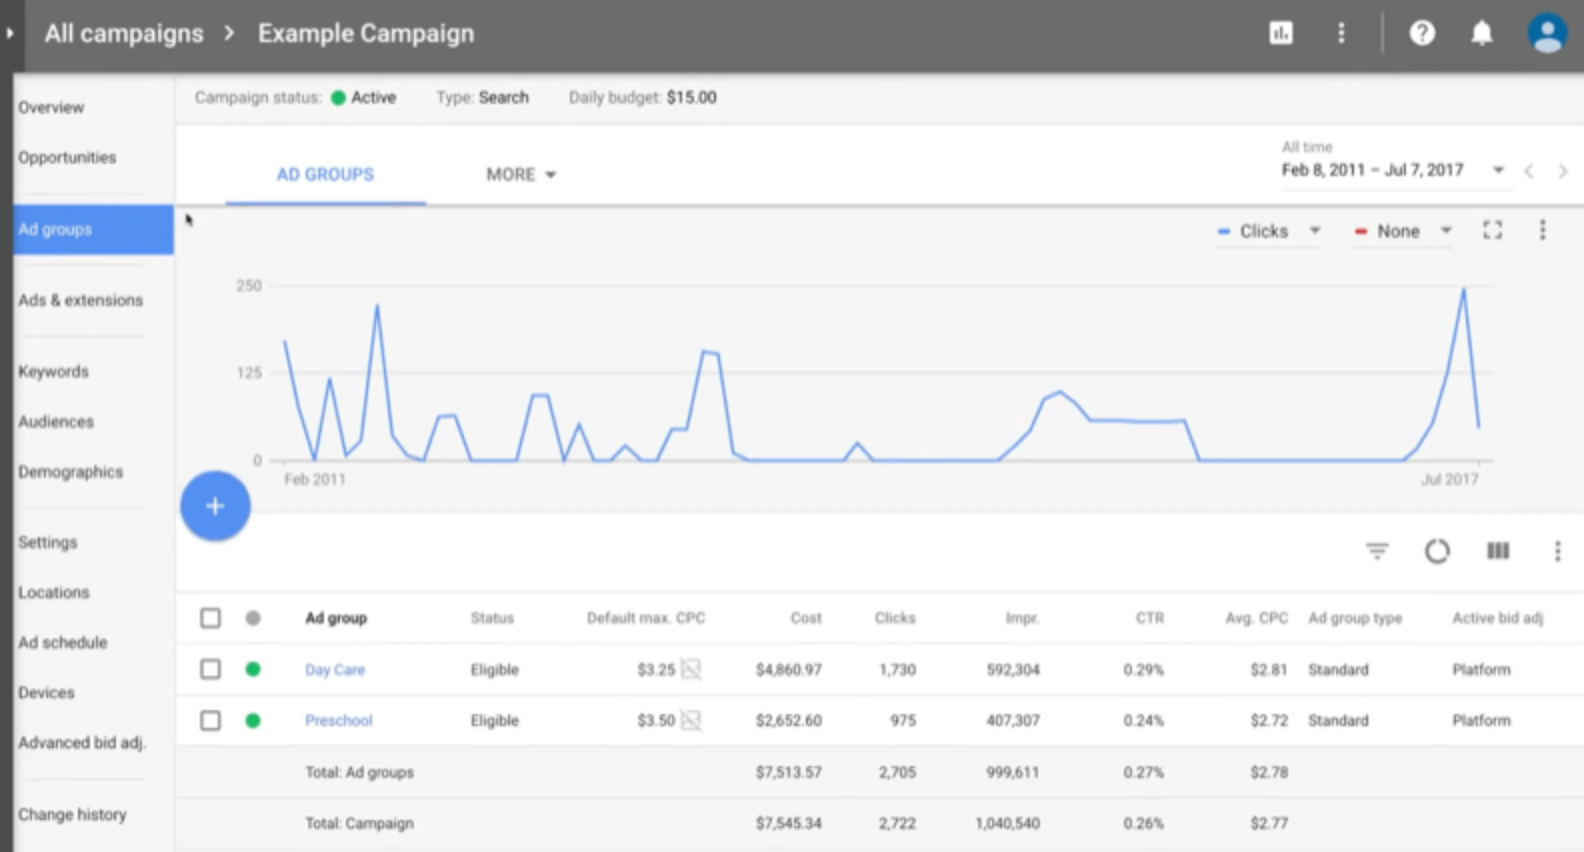Toggle the select-all header checkbox
The width and height of the screenshot is (1584, 852).
click(x=210, y=618)
